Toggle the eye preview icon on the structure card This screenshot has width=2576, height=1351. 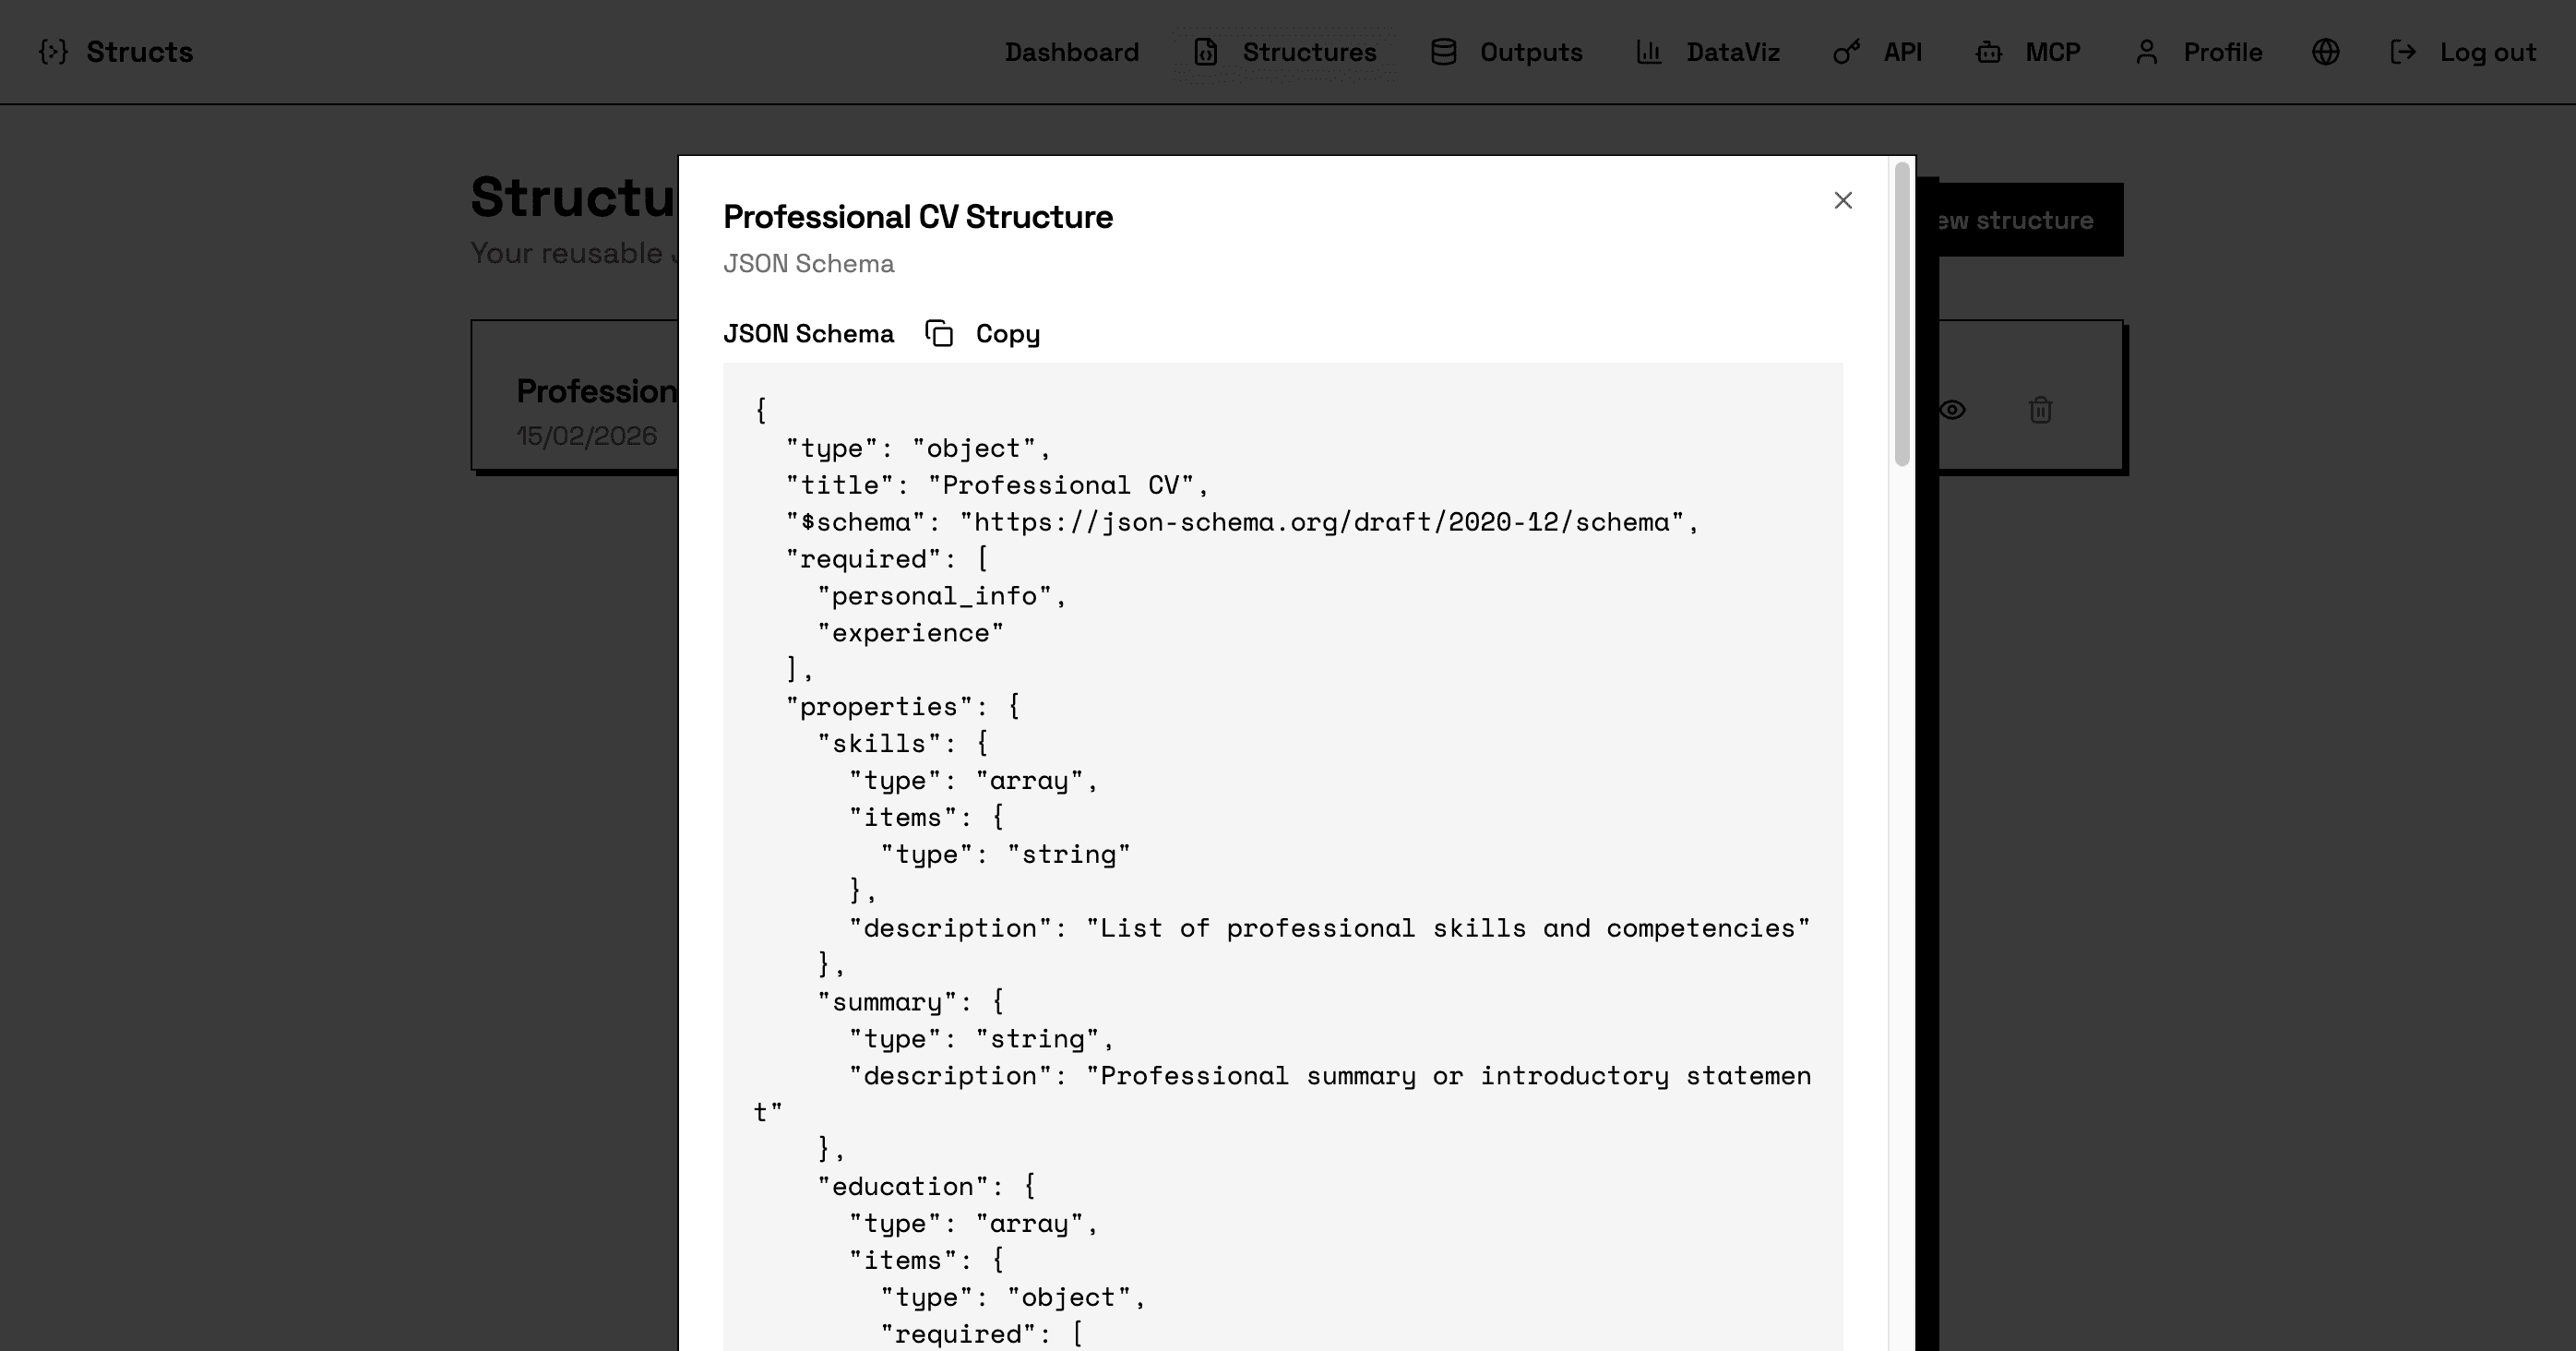[1953, 410]
